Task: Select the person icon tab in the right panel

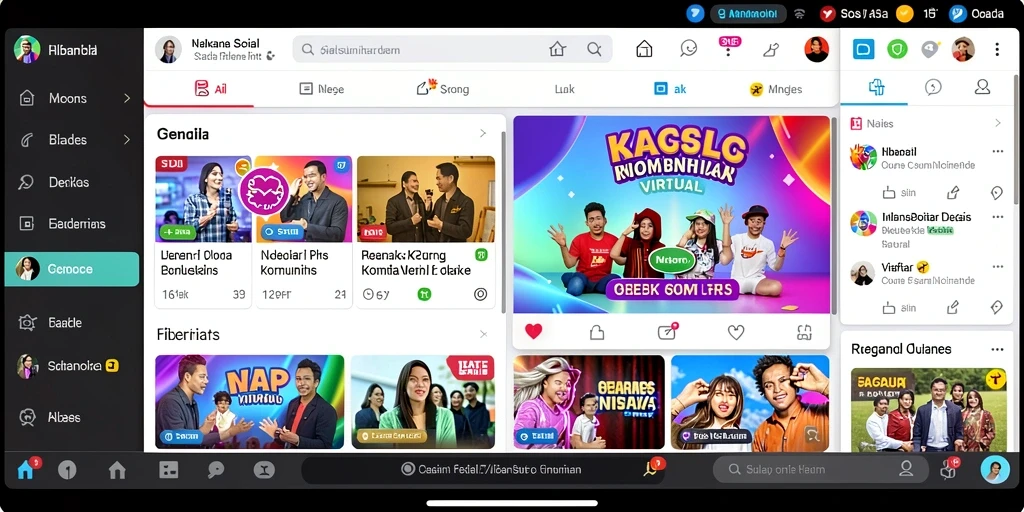Action: tap(982, 87)
